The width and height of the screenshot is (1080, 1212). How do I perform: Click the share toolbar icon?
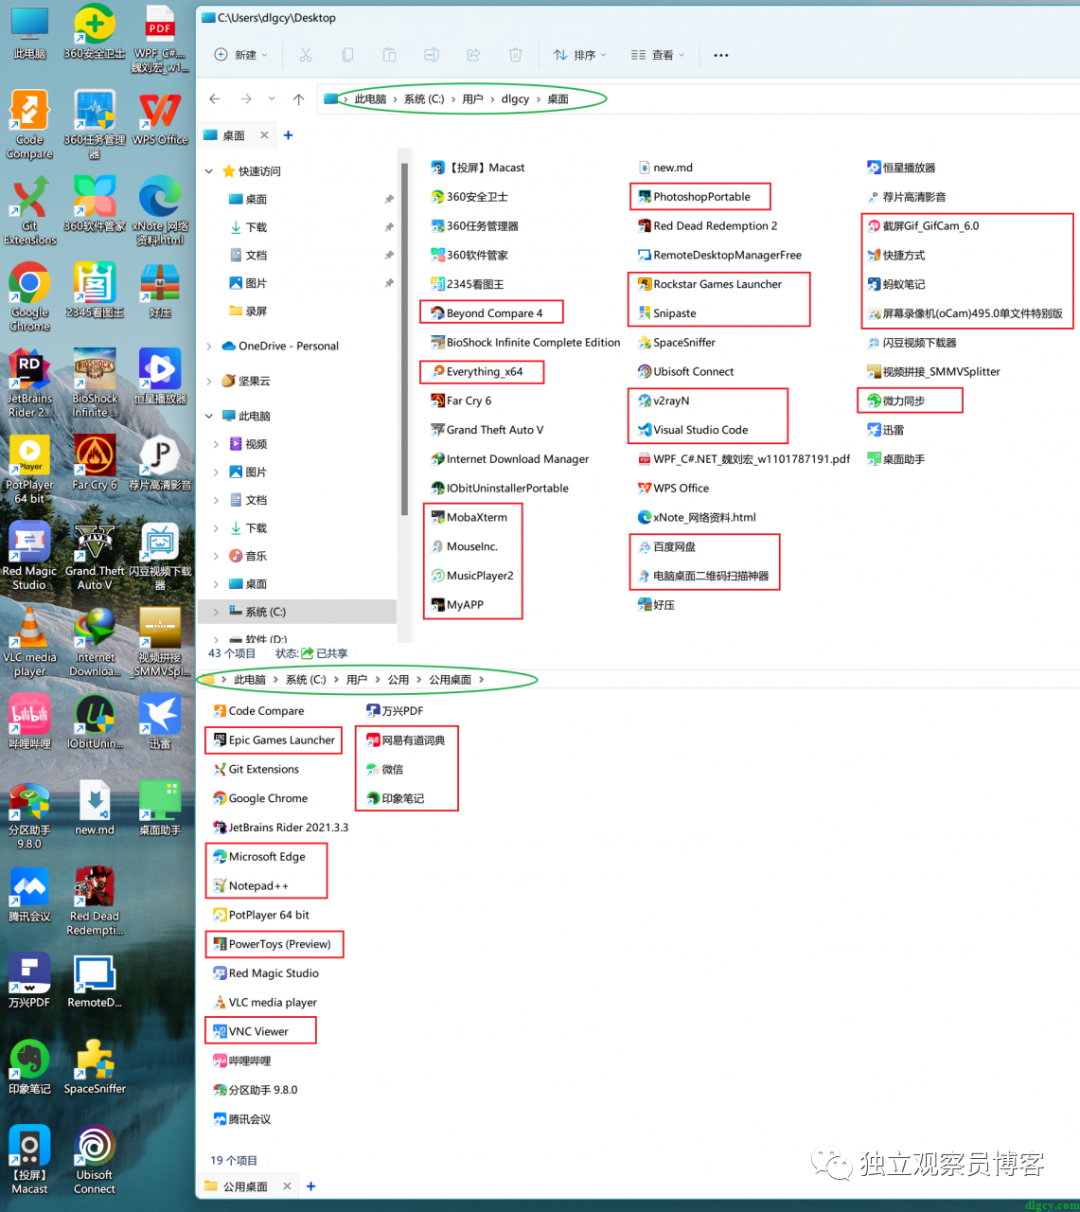pyautogui.click(x=473, y=55)
